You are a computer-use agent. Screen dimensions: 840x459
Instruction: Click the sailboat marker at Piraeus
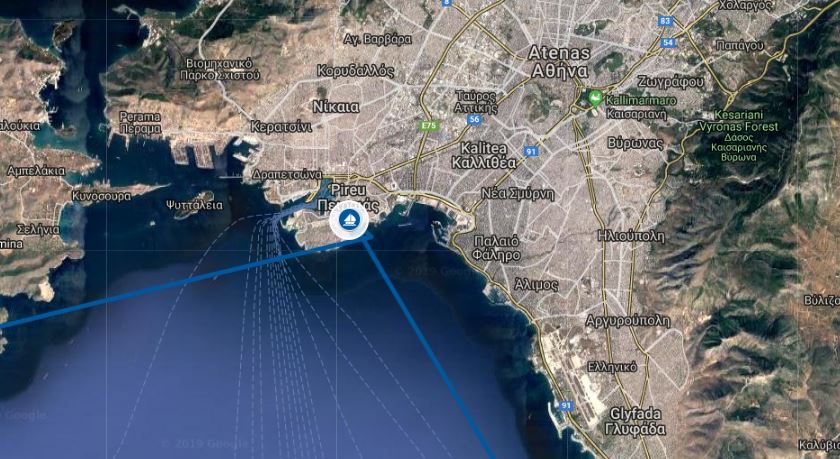[x=349, y=221]
